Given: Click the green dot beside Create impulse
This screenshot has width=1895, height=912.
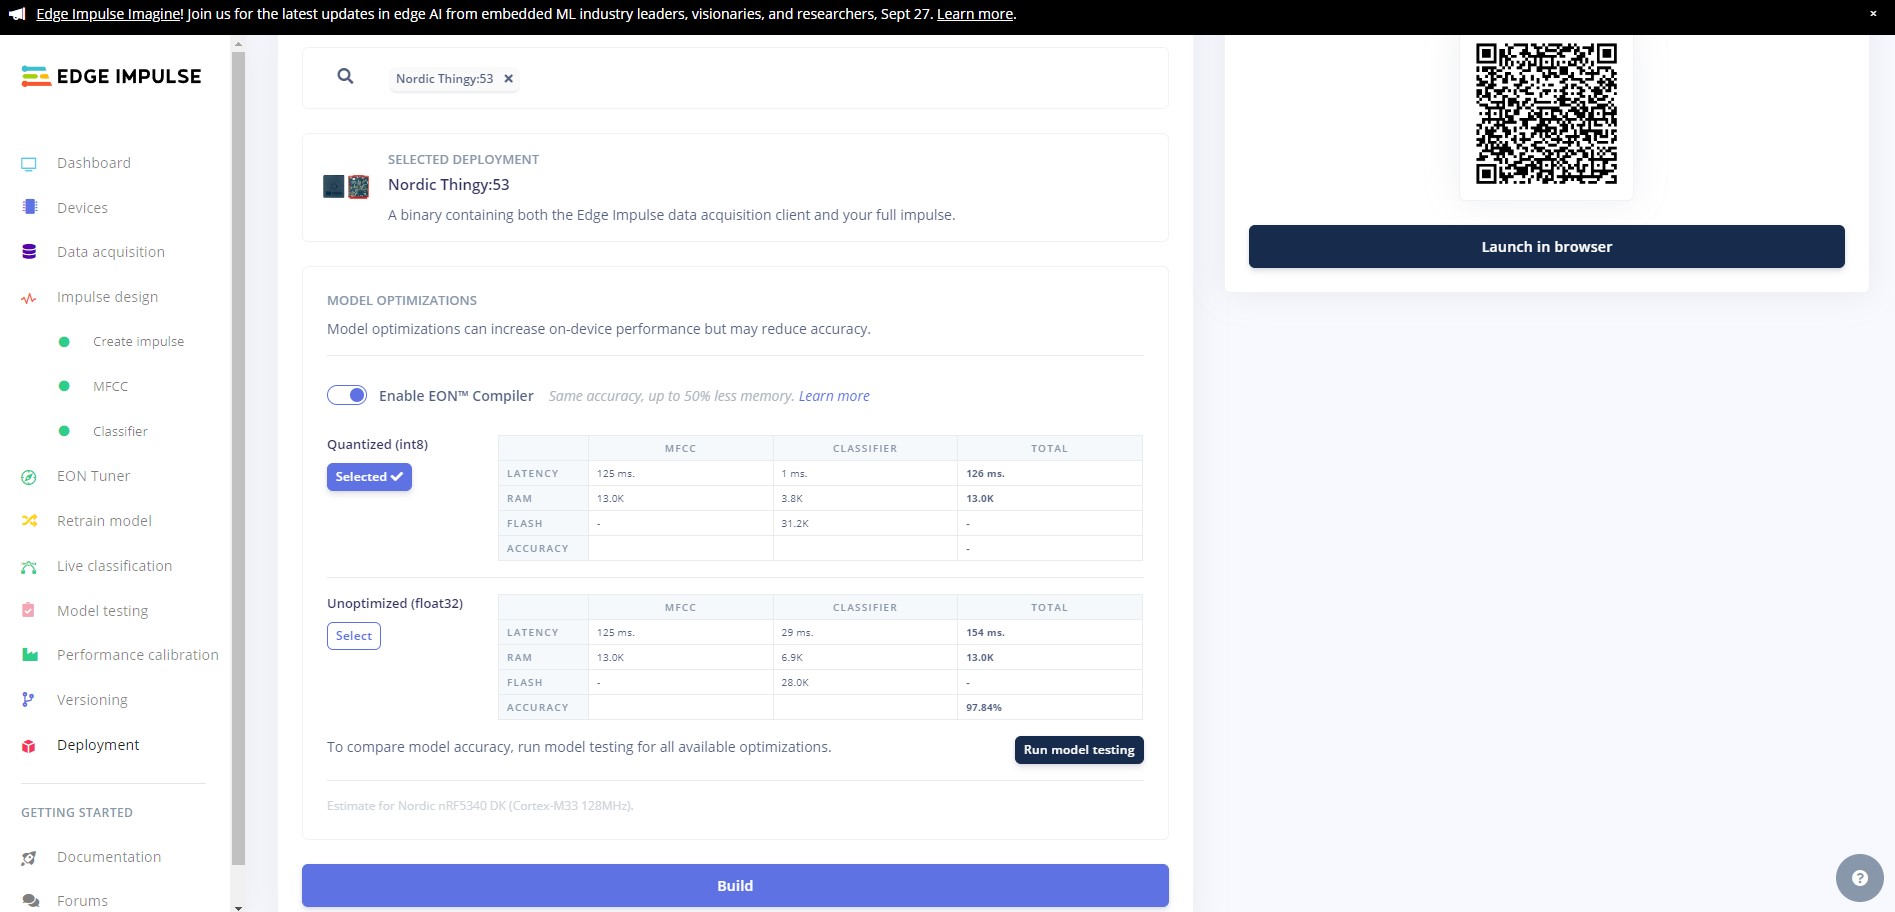Looking at the screenshot, I should [64, 342].
